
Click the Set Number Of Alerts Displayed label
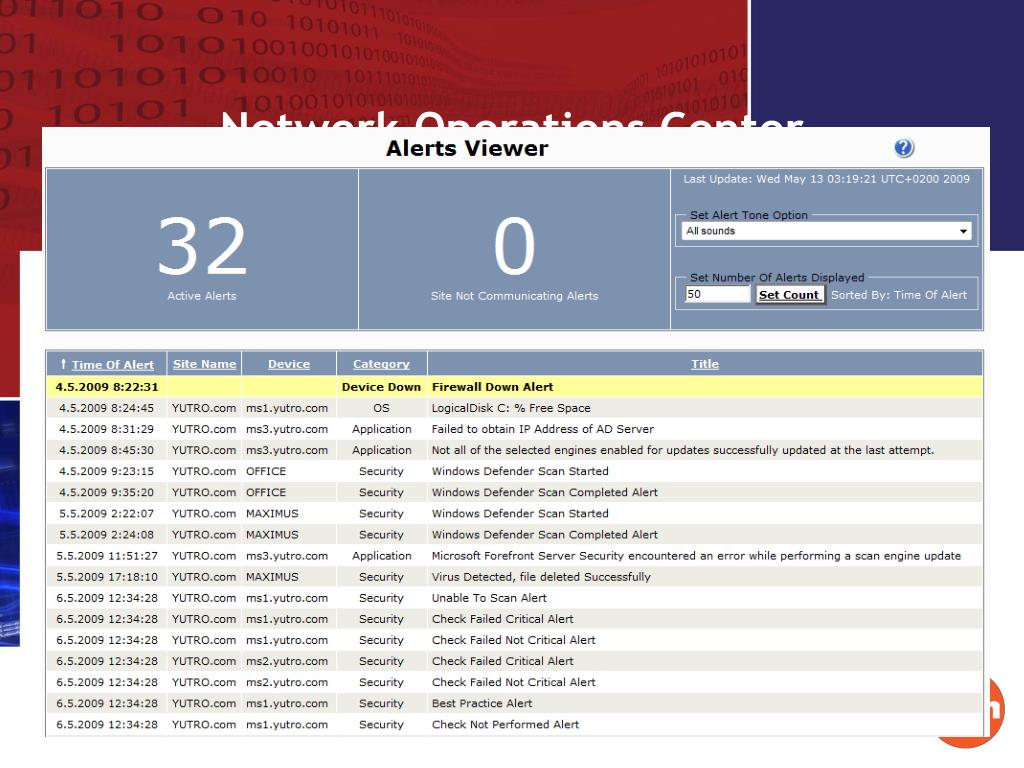[x=777, y=278]
